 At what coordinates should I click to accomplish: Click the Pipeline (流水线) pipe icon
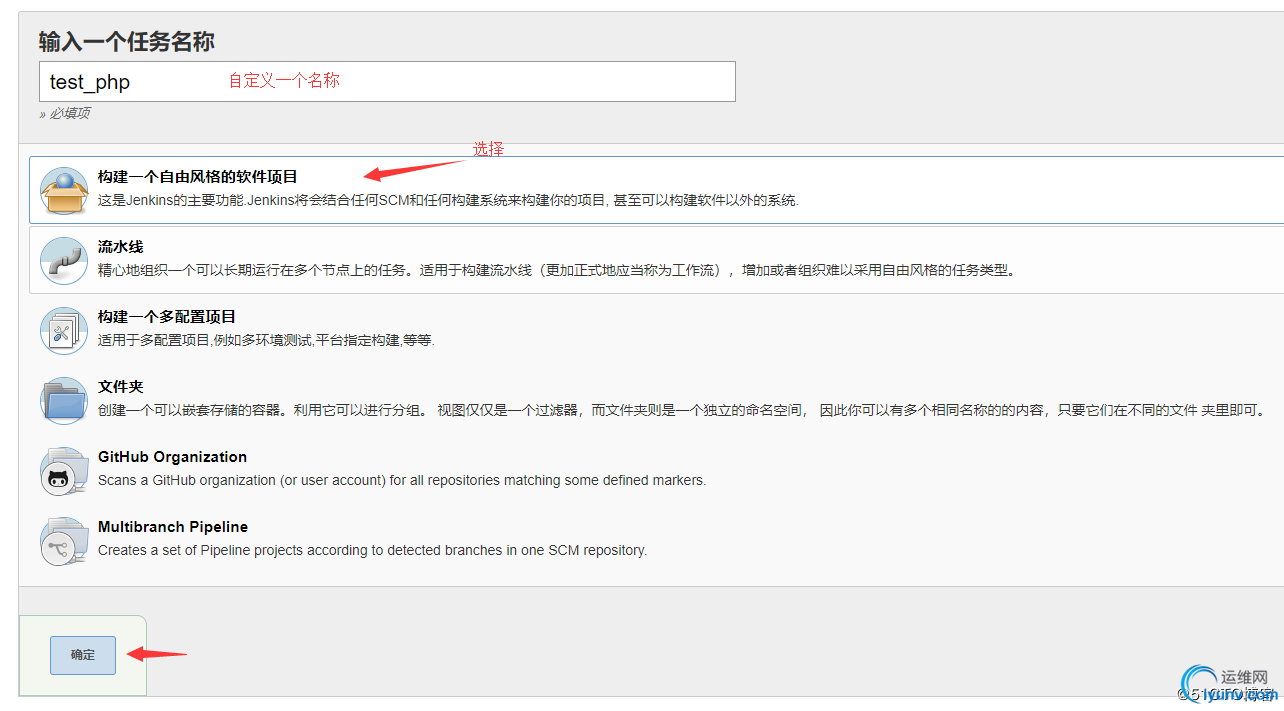[x=64, y=260]
